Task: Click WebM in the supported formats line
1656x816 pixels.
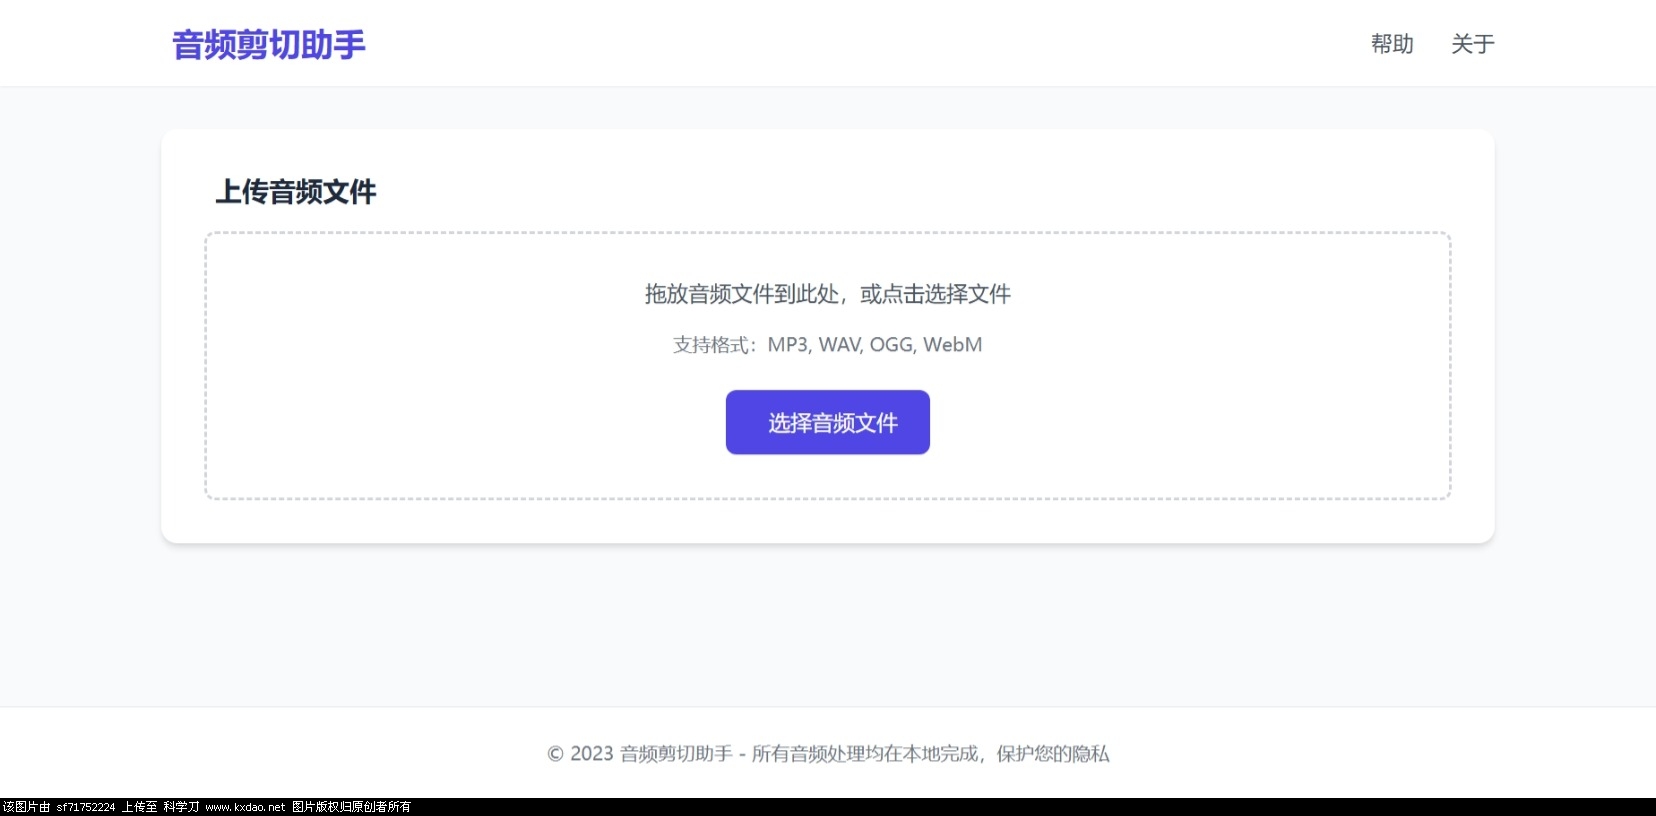Action: coord(952,345)
